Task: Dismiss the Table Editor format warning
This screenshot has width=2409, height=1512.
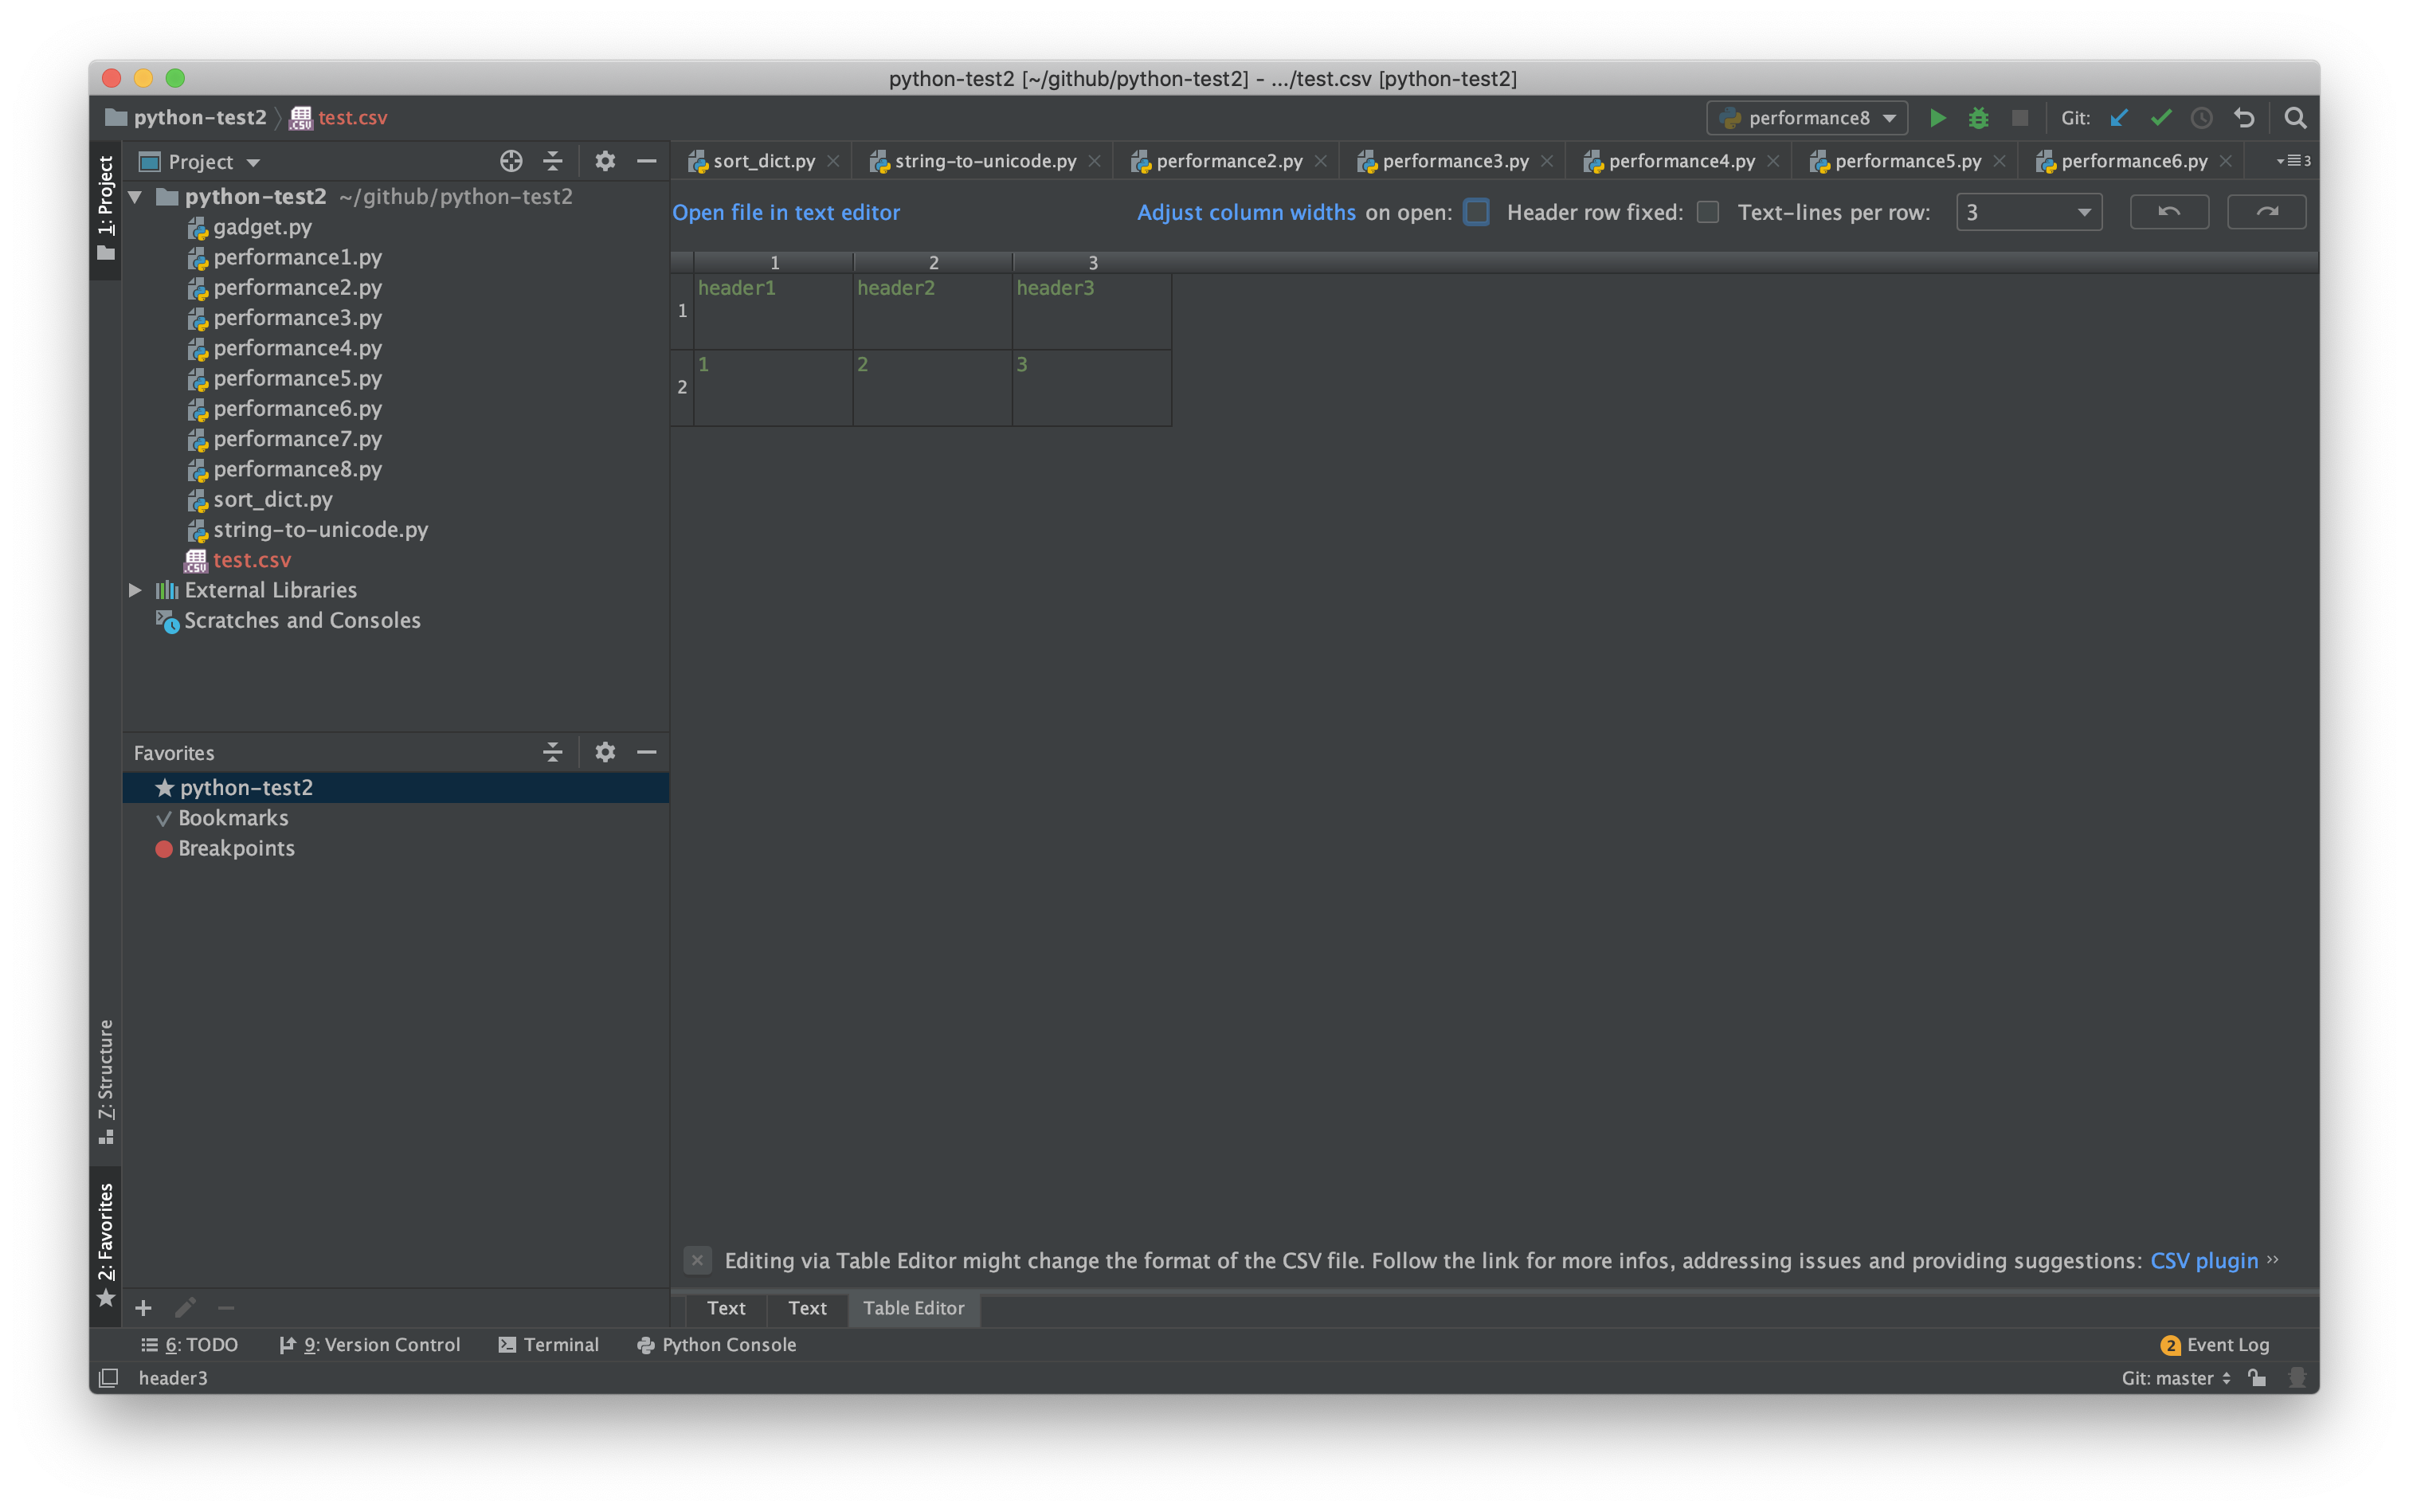Action: point(696,1261)
